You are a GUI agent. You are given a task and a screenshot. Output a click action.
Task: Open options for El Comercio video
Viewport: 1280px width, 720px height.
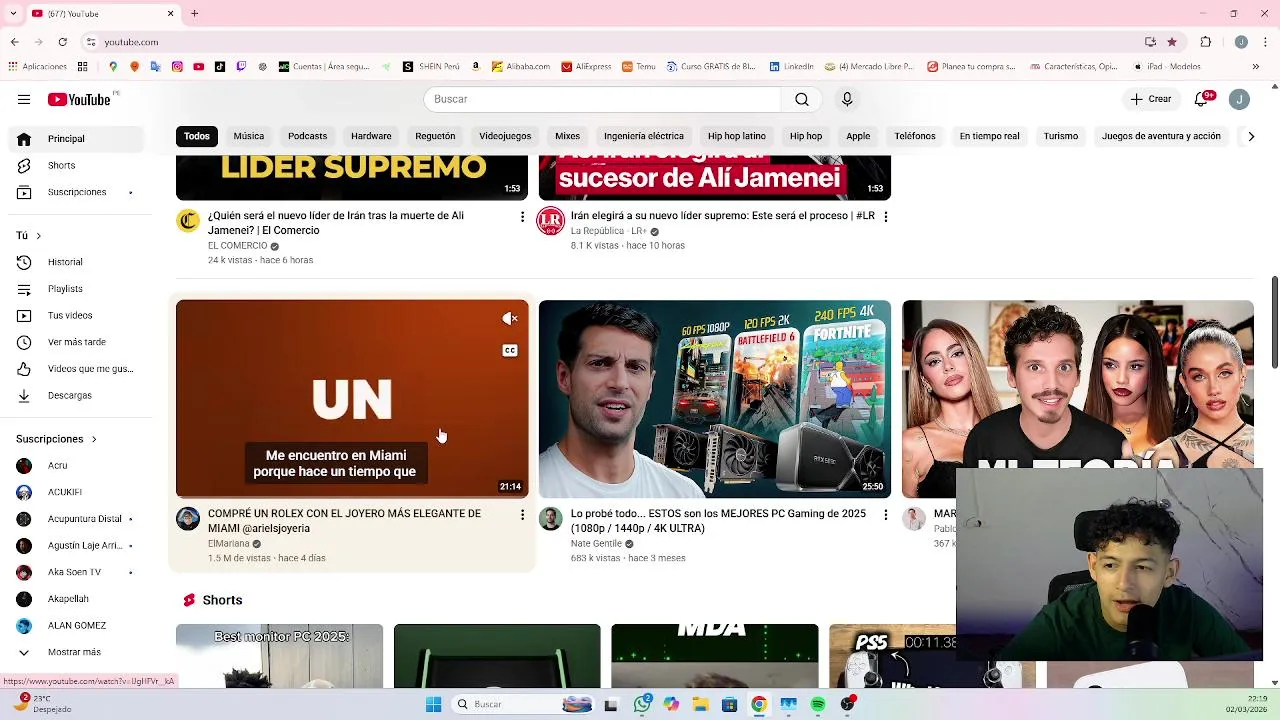(522, 216)
